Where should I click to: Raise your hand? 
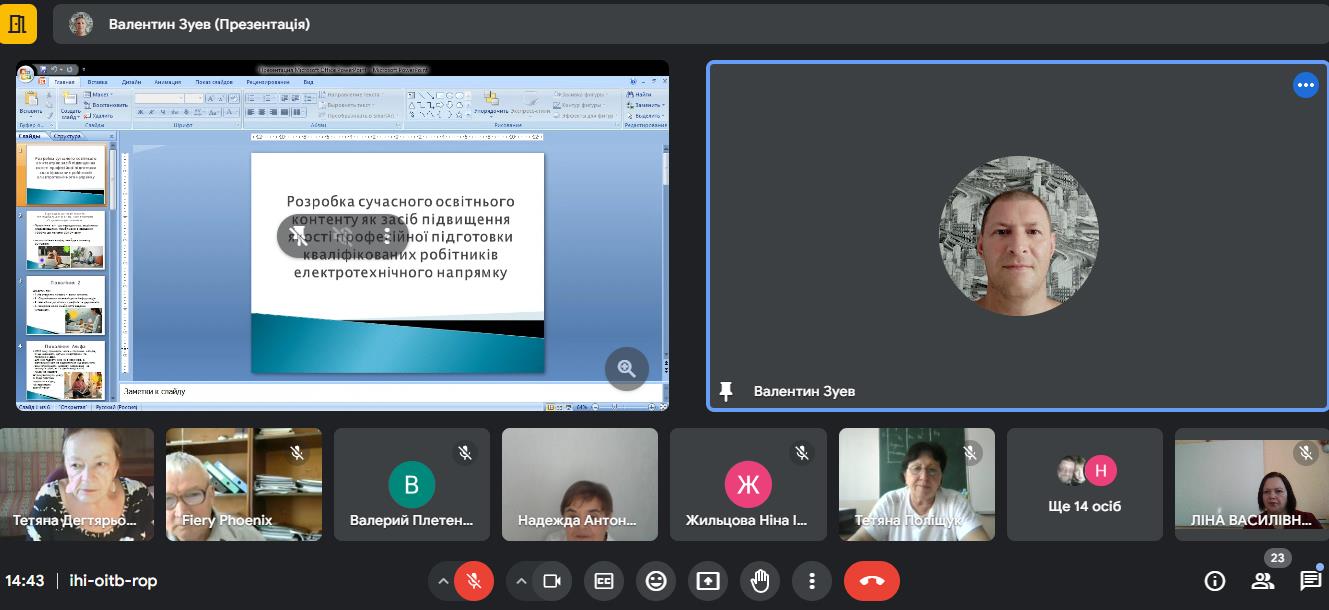pos(760,581)
